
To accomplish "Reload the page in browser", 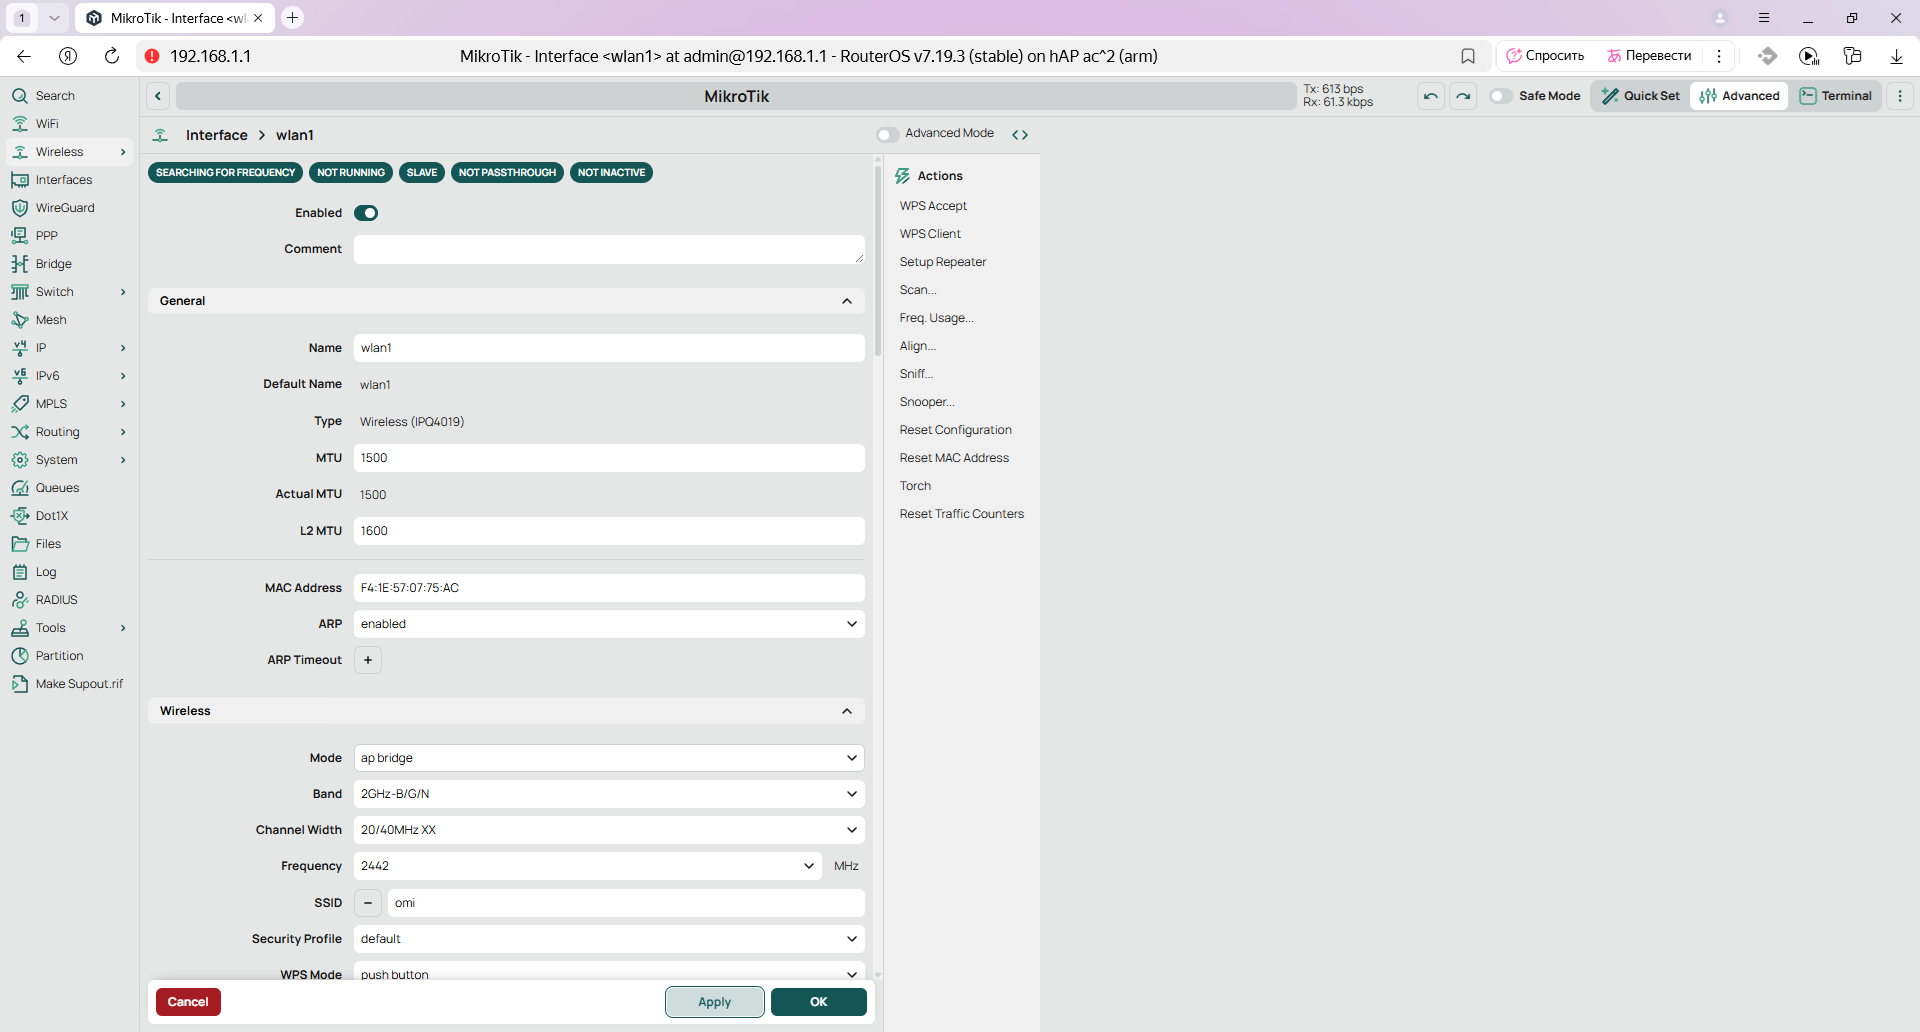I will tap(112, 56).
